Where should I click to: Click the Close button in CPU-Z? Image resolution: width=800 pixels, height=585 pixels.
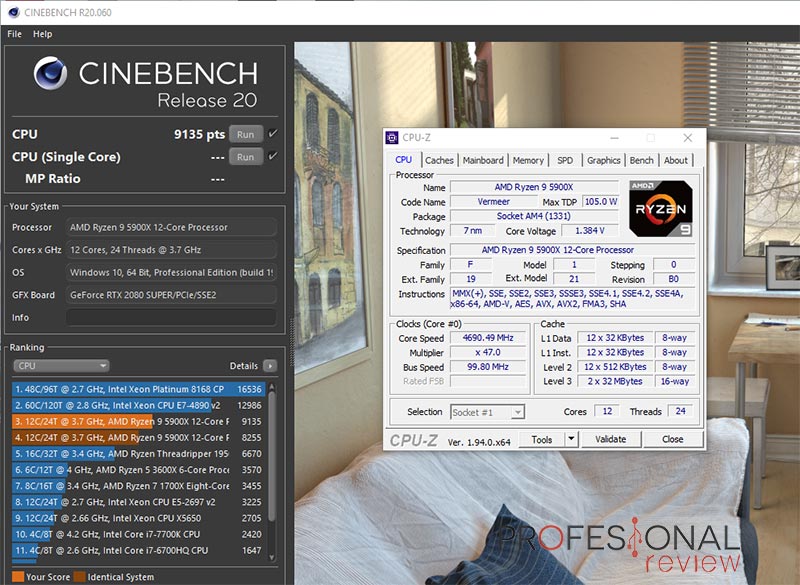(x=672, y=439)
